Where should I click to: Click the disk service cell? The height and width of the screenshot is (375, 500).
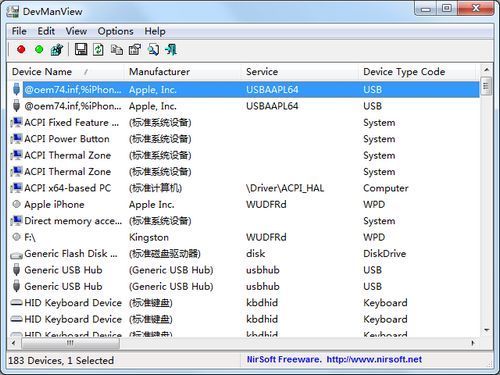tap(256, 254)
